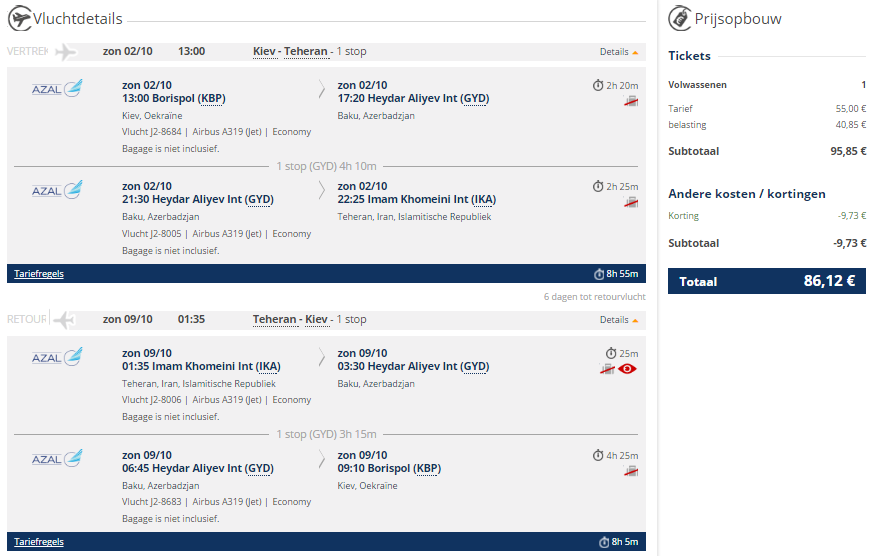Click GYD code in 21:30 Heydar Aliyev departure

point(259,200)
